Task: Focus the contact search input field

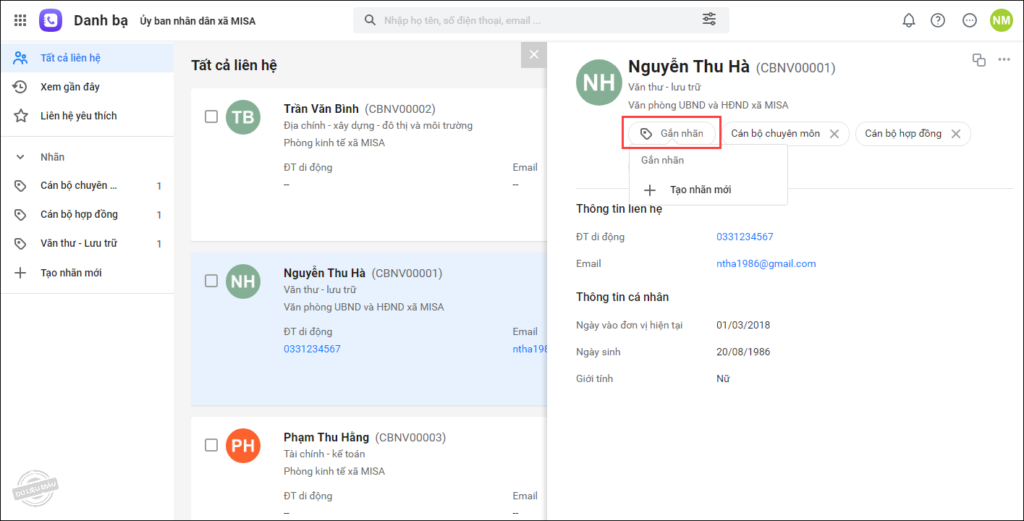Action: 530,20
